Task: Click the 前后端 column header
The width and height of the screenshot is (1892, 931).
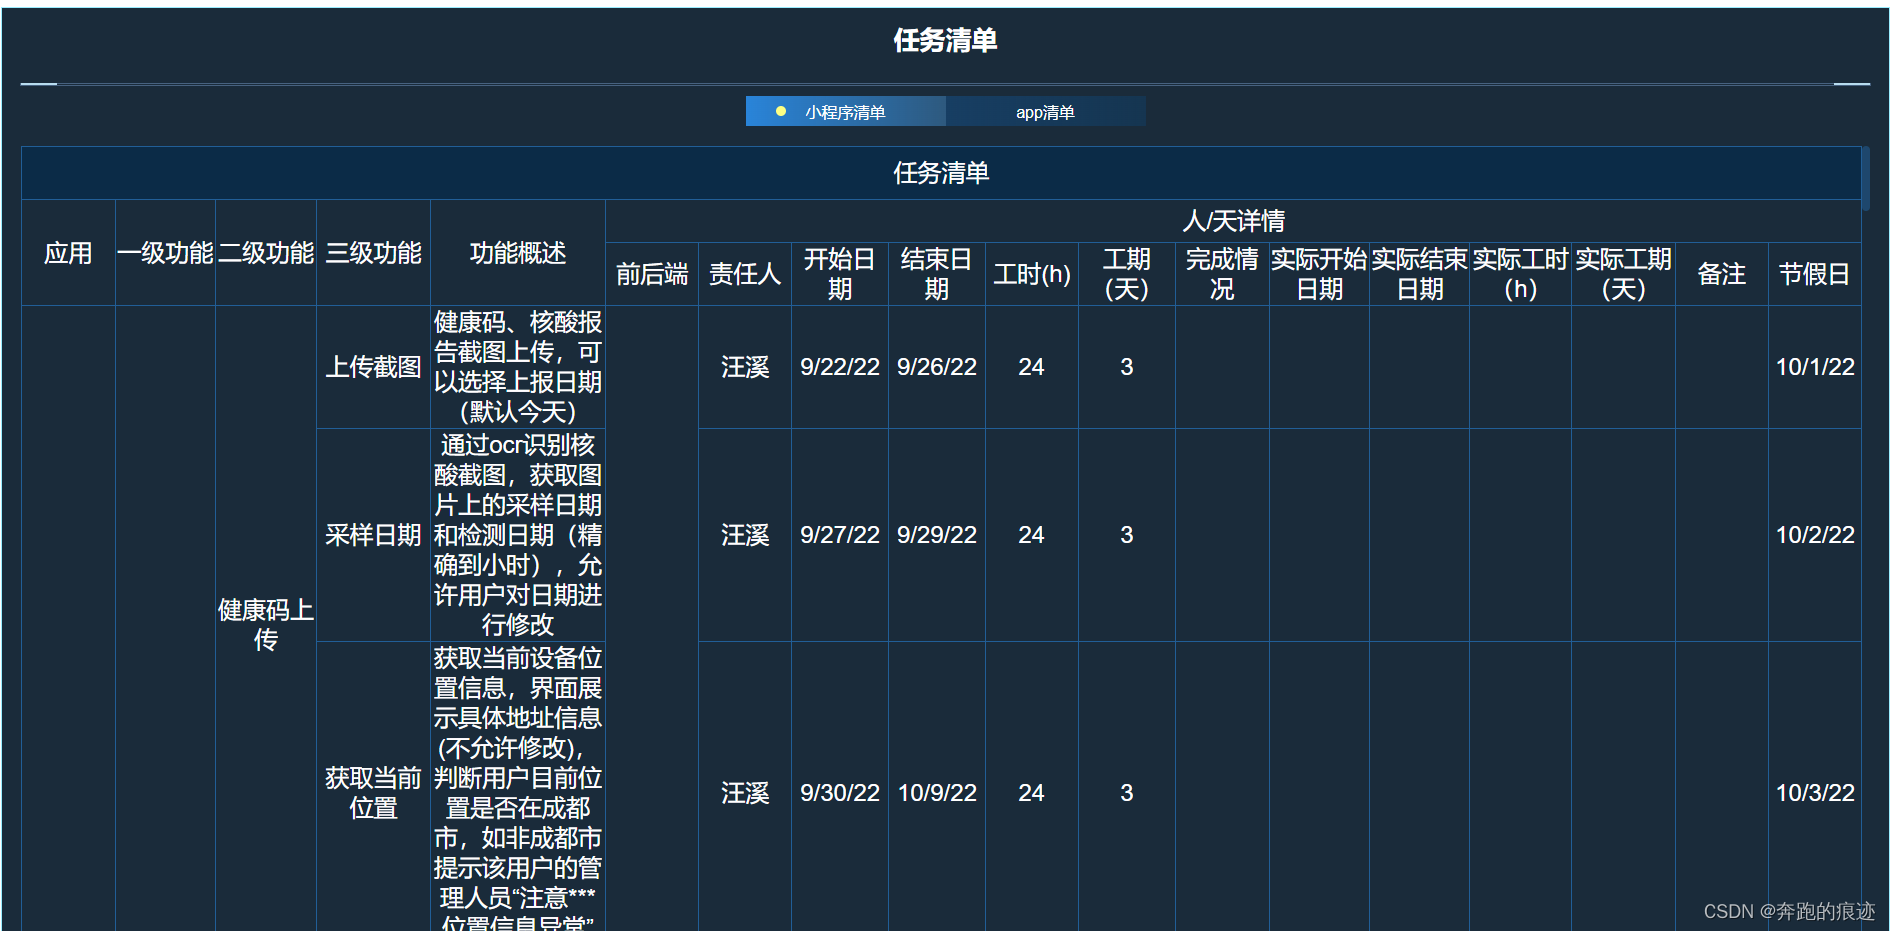Action: pyautogui.click(x=652, y=274)
